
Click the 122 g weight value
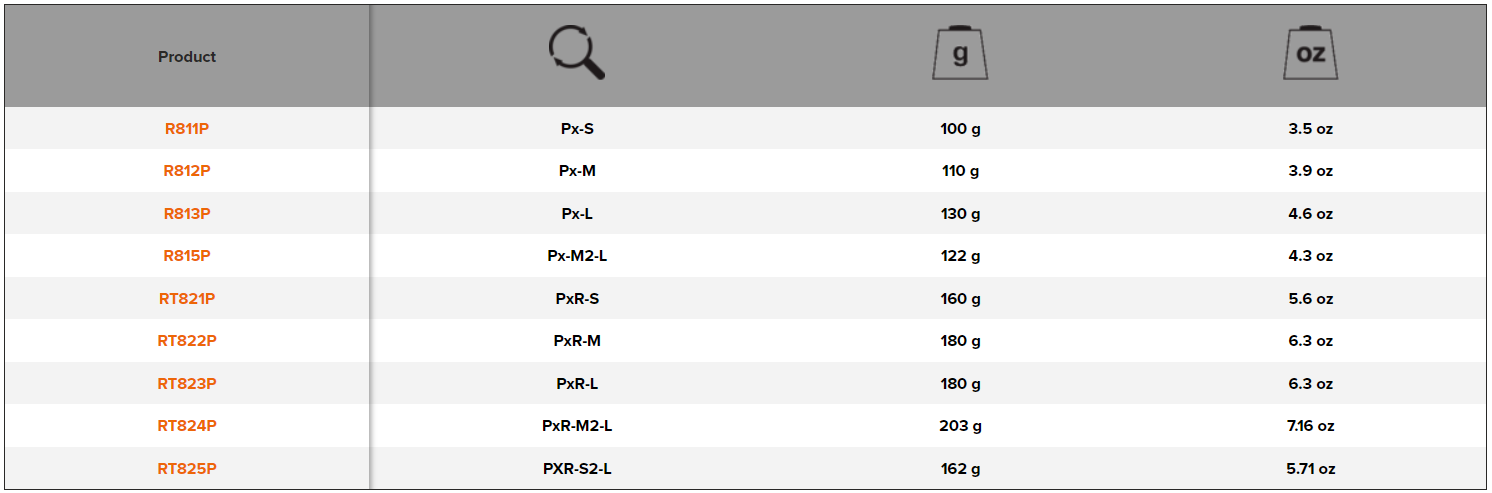click(x=960, y=256)
